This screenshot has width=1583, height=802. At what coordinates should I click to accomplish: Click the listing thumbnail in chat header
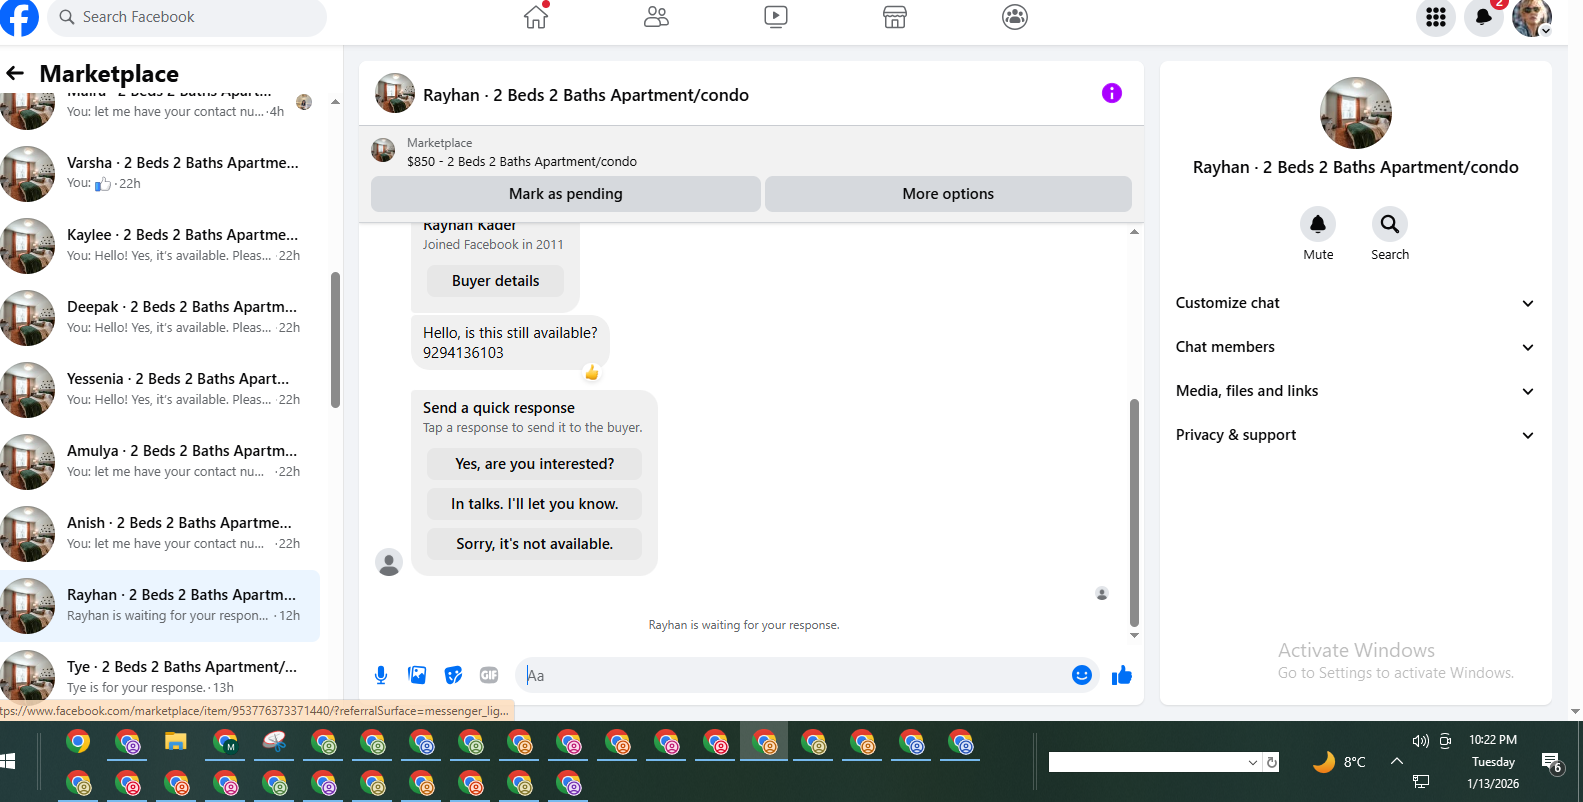click(395, 93)
